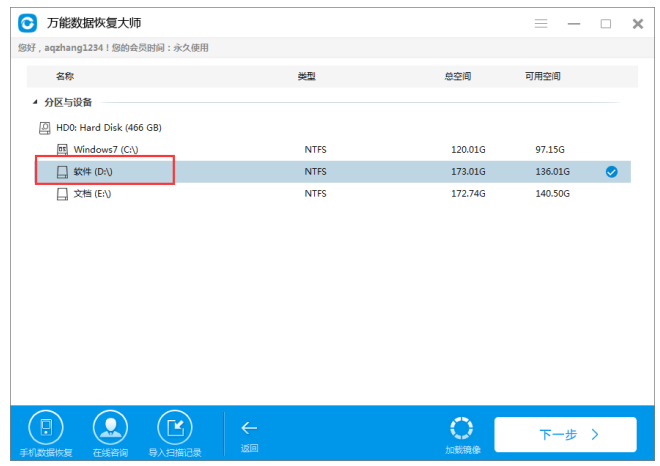Click the membership greeting text aqzhang1234

[x=113, y=48]
